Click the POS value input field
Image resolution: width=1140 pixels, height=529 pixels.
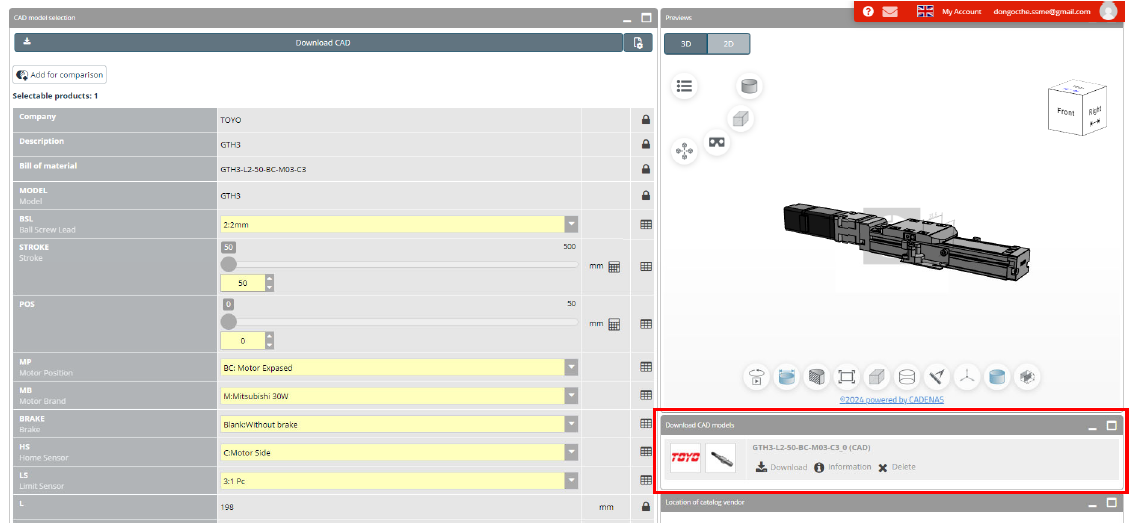click(x=241, y=341)
